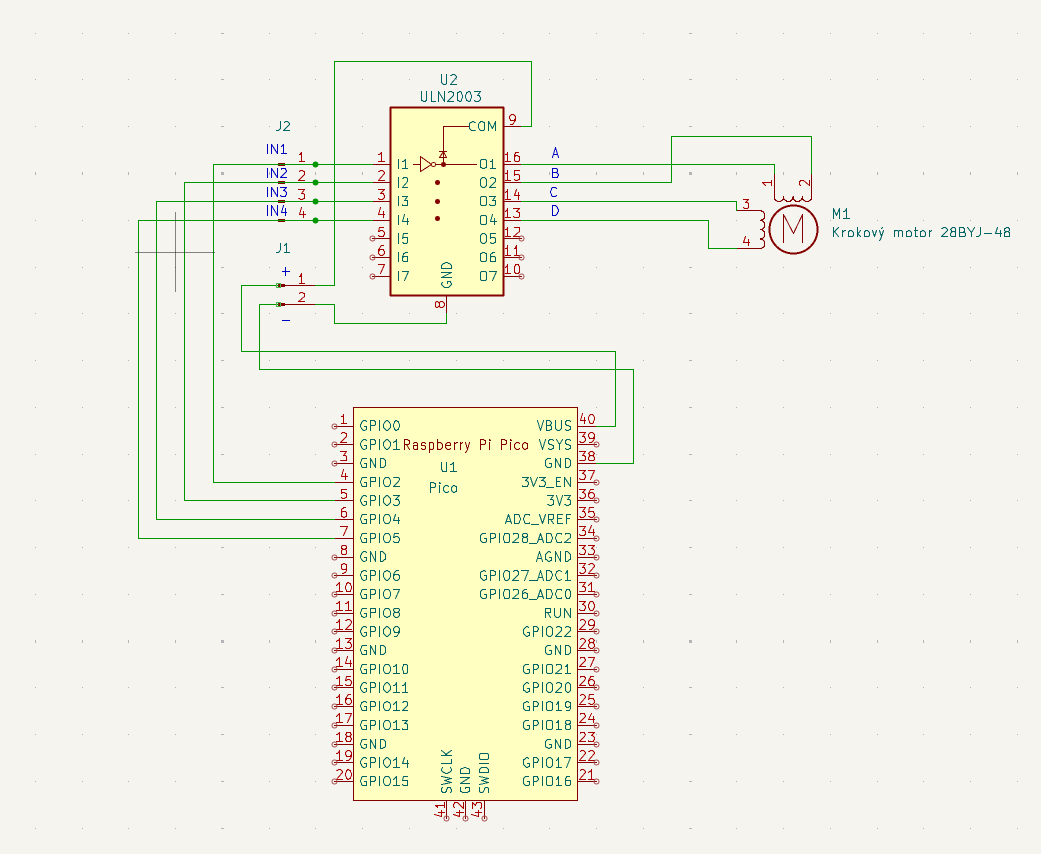Screen dimensions: 1041x854
Task: Select the U2 reference designator
Action: tap(448, 79)
